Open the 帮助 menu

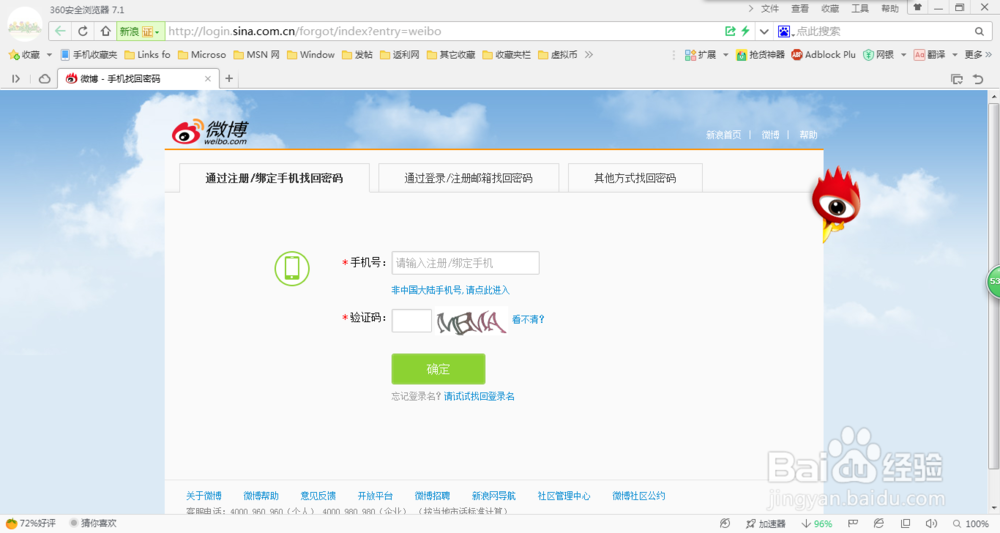tap(890, 8)
